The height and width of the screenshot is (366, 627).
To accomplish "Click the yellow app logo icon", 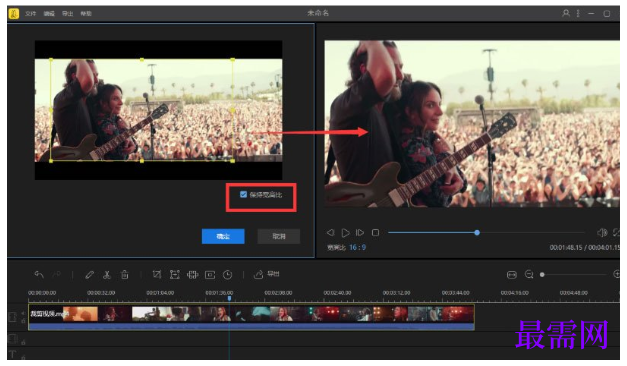I will tap(14, 14).
